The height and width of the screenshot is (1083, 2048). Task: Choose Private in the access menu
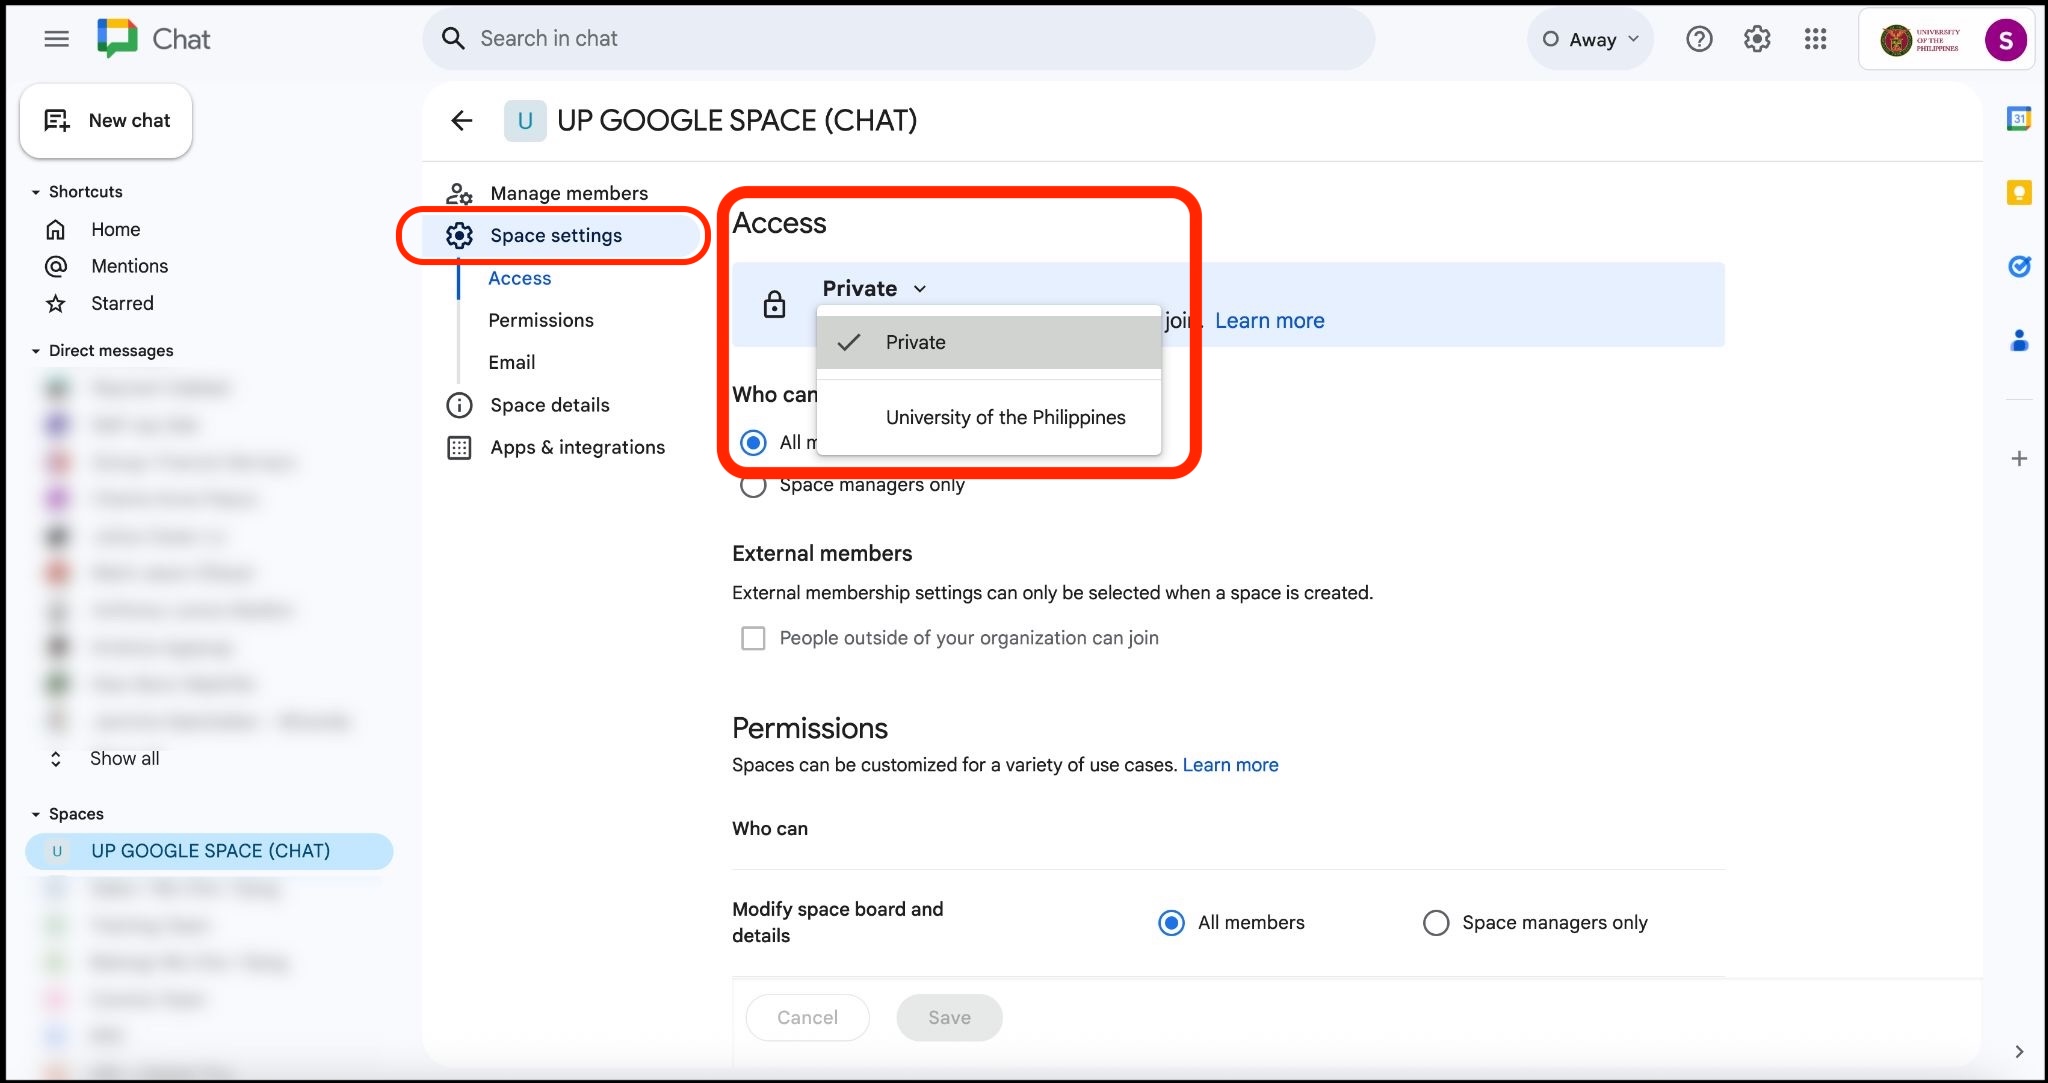pyautogui.click(x=989, y=342)
